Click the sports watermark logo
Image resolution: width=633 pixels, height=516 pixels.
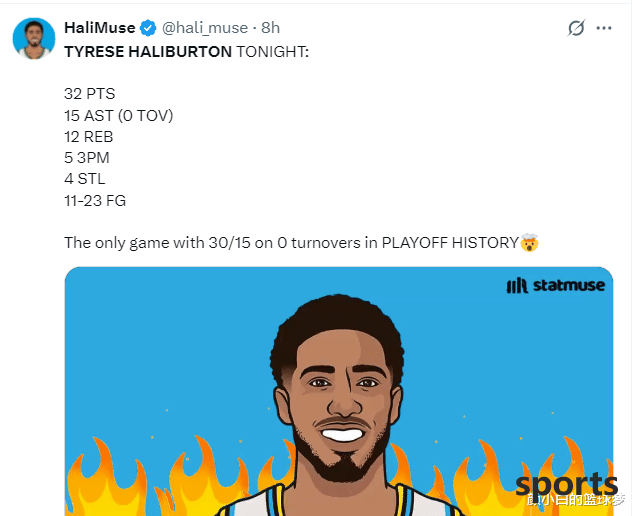click(x=567, y=485)
